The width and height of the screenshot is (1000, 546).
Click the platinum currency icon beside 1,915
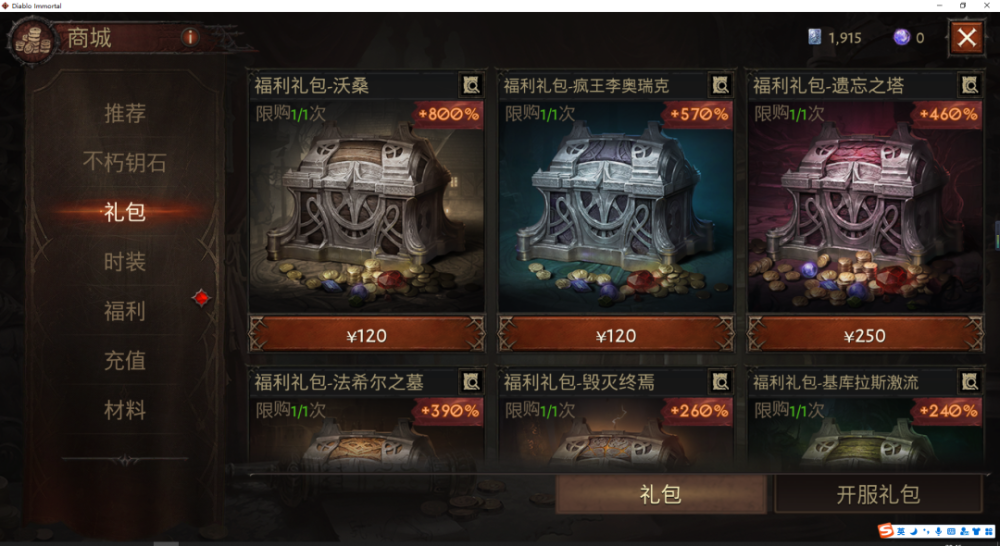pyautogui.click(x=814, y=38)
